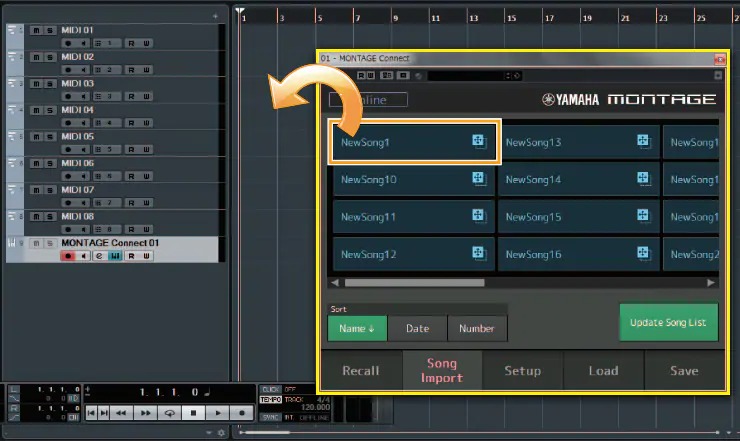
Task: Open MIDI 05 channel selector
Action: pyautogui.click(x=106, y=150)
